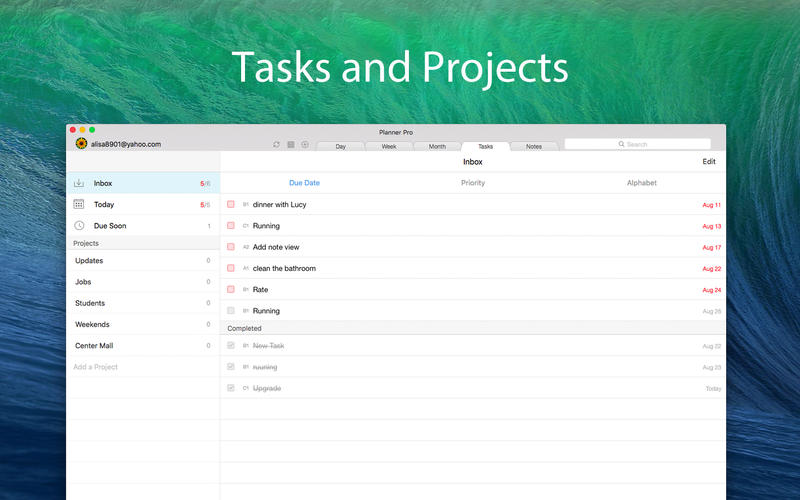The width and height of the screenshot is (800, 500).
Task: Click the sunflower account avatar
Action: 81,144
